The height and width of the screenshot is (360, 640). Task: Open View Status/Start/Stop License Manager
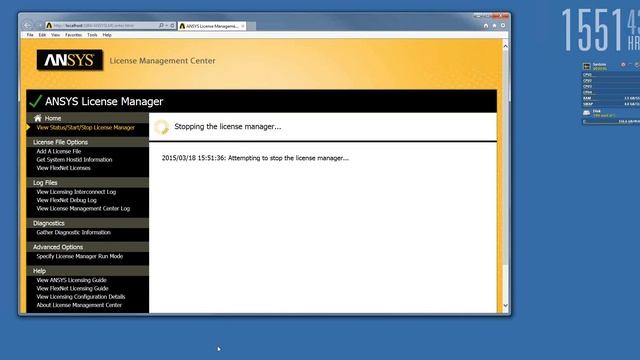click(85, 127)
